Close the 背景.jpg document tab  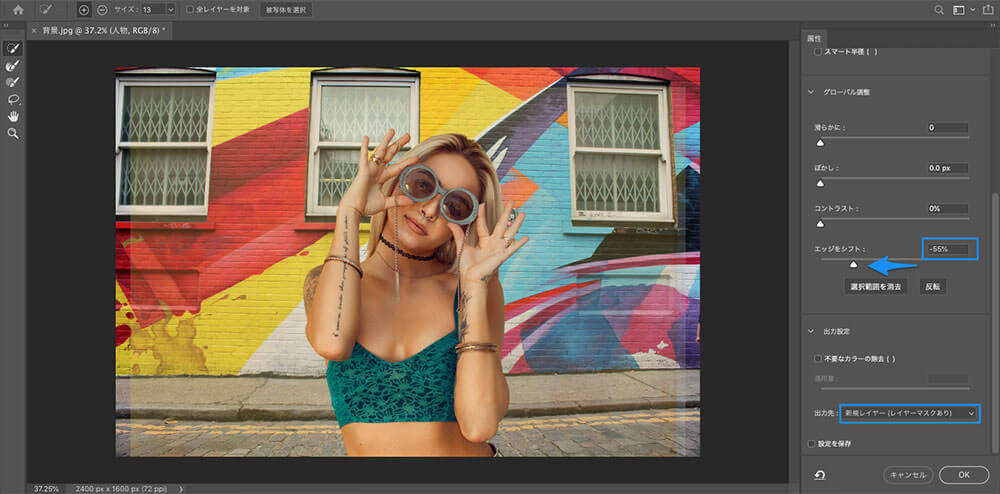click(34, 30)
